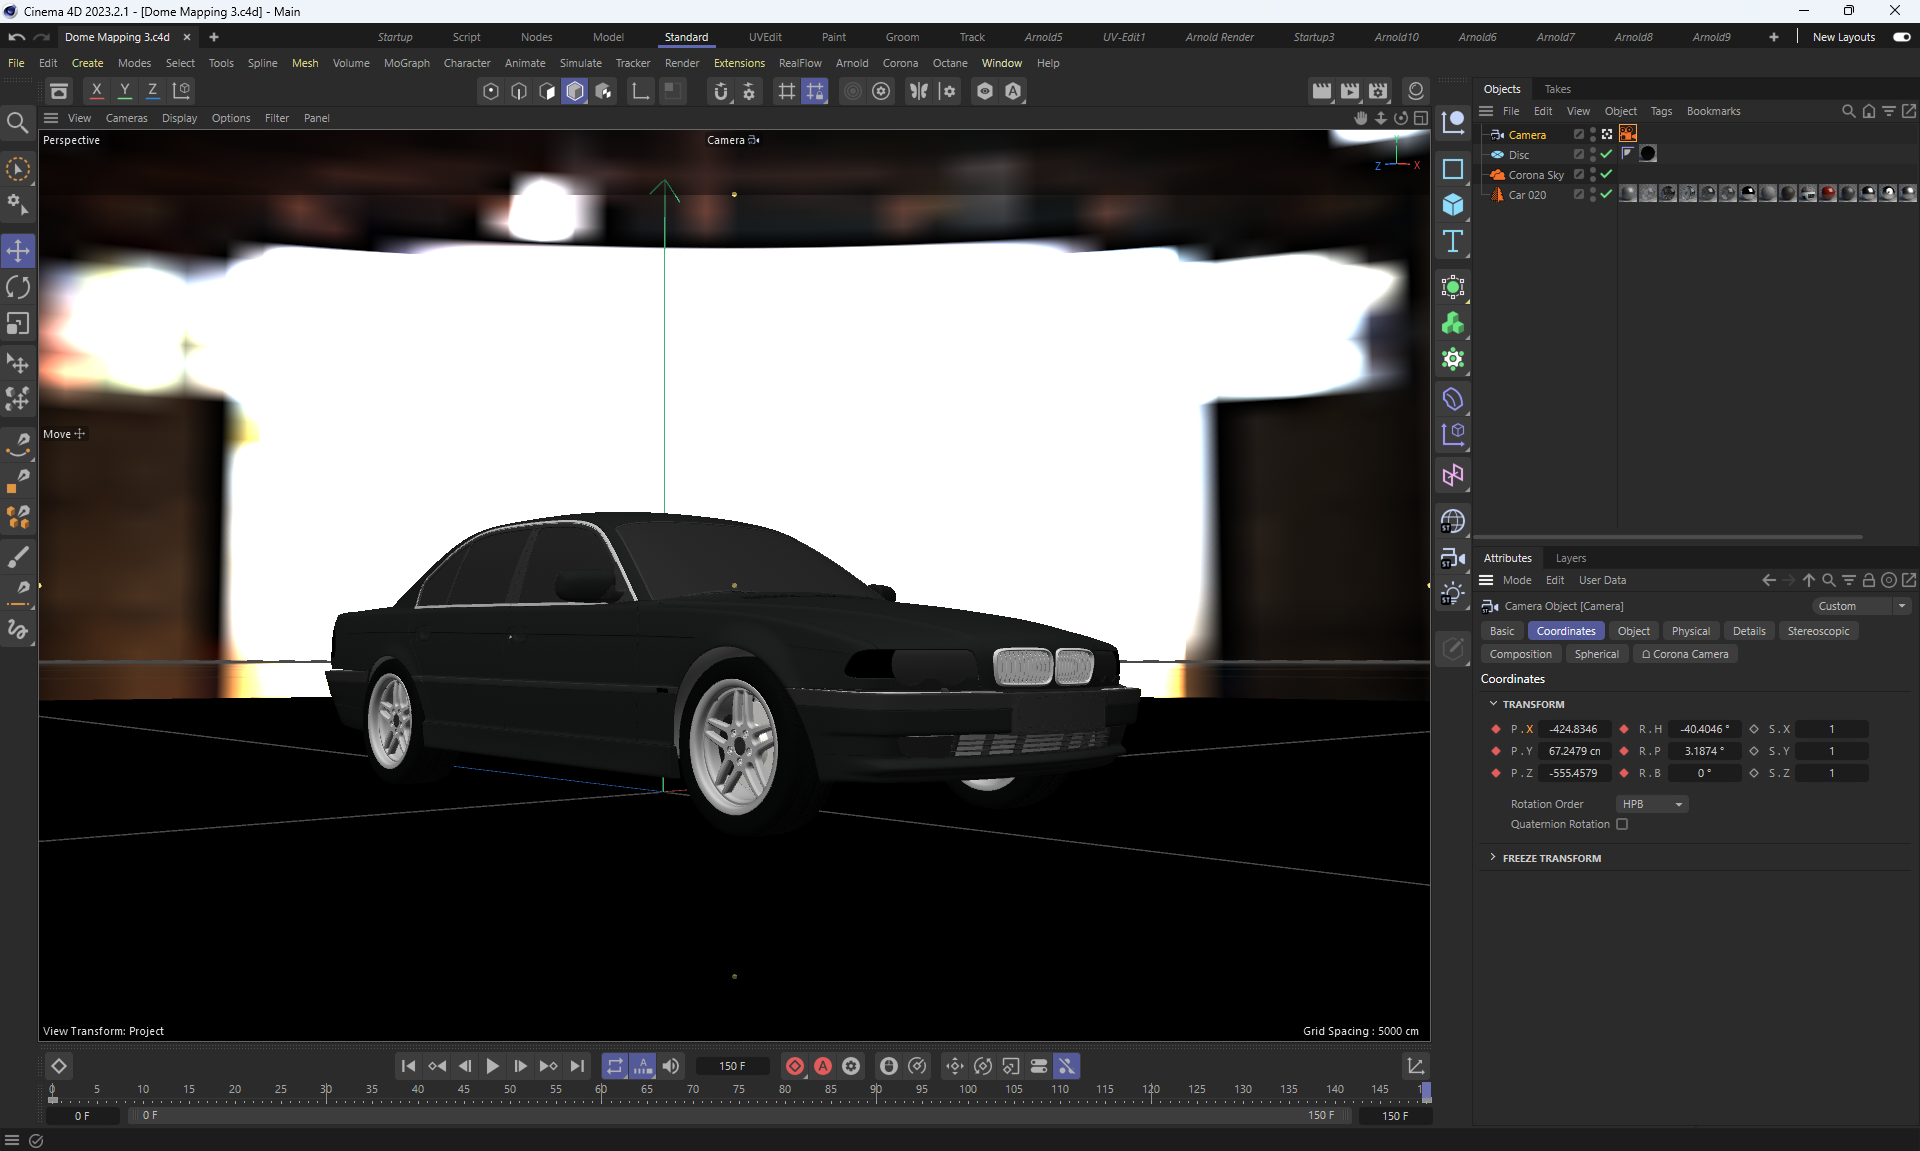The width and height of the screenshot is (1920, 1151).
Task: Select the Scale tool in left toolbar
Action: pos(18,324)
